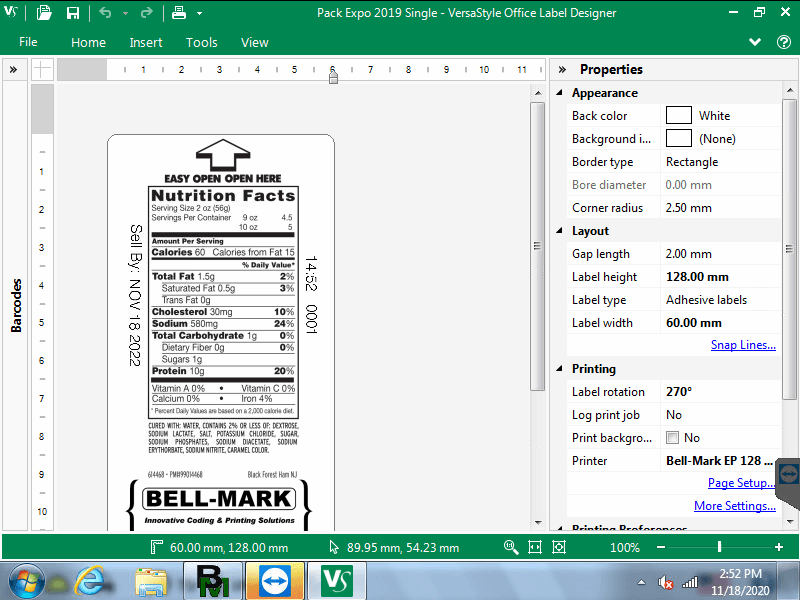Pick the Back color white swatch
Viewport: 800px width, 600px height.
pyautogui.click(x=679, y=115)
